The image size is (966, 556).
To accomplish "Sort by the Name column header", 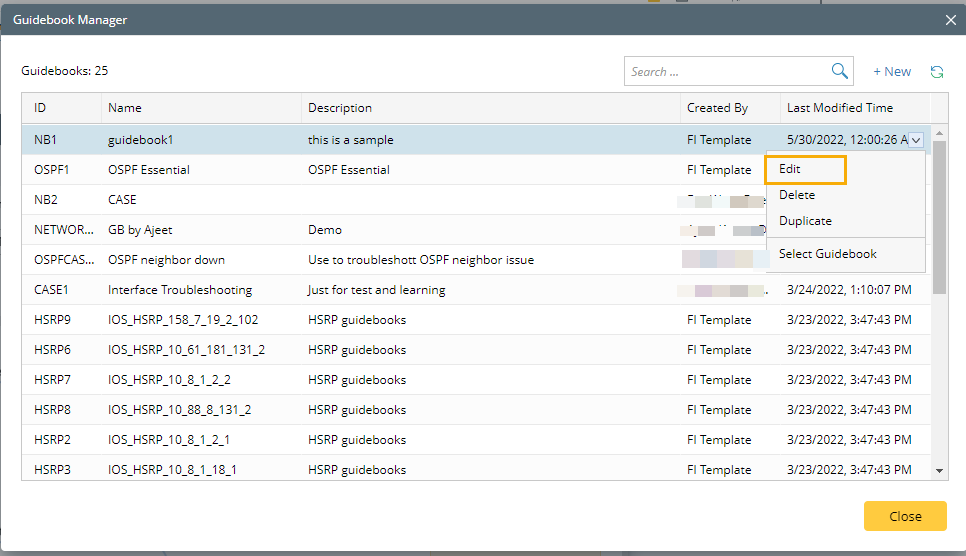I will pyautogui.click(x=125, y=108).
